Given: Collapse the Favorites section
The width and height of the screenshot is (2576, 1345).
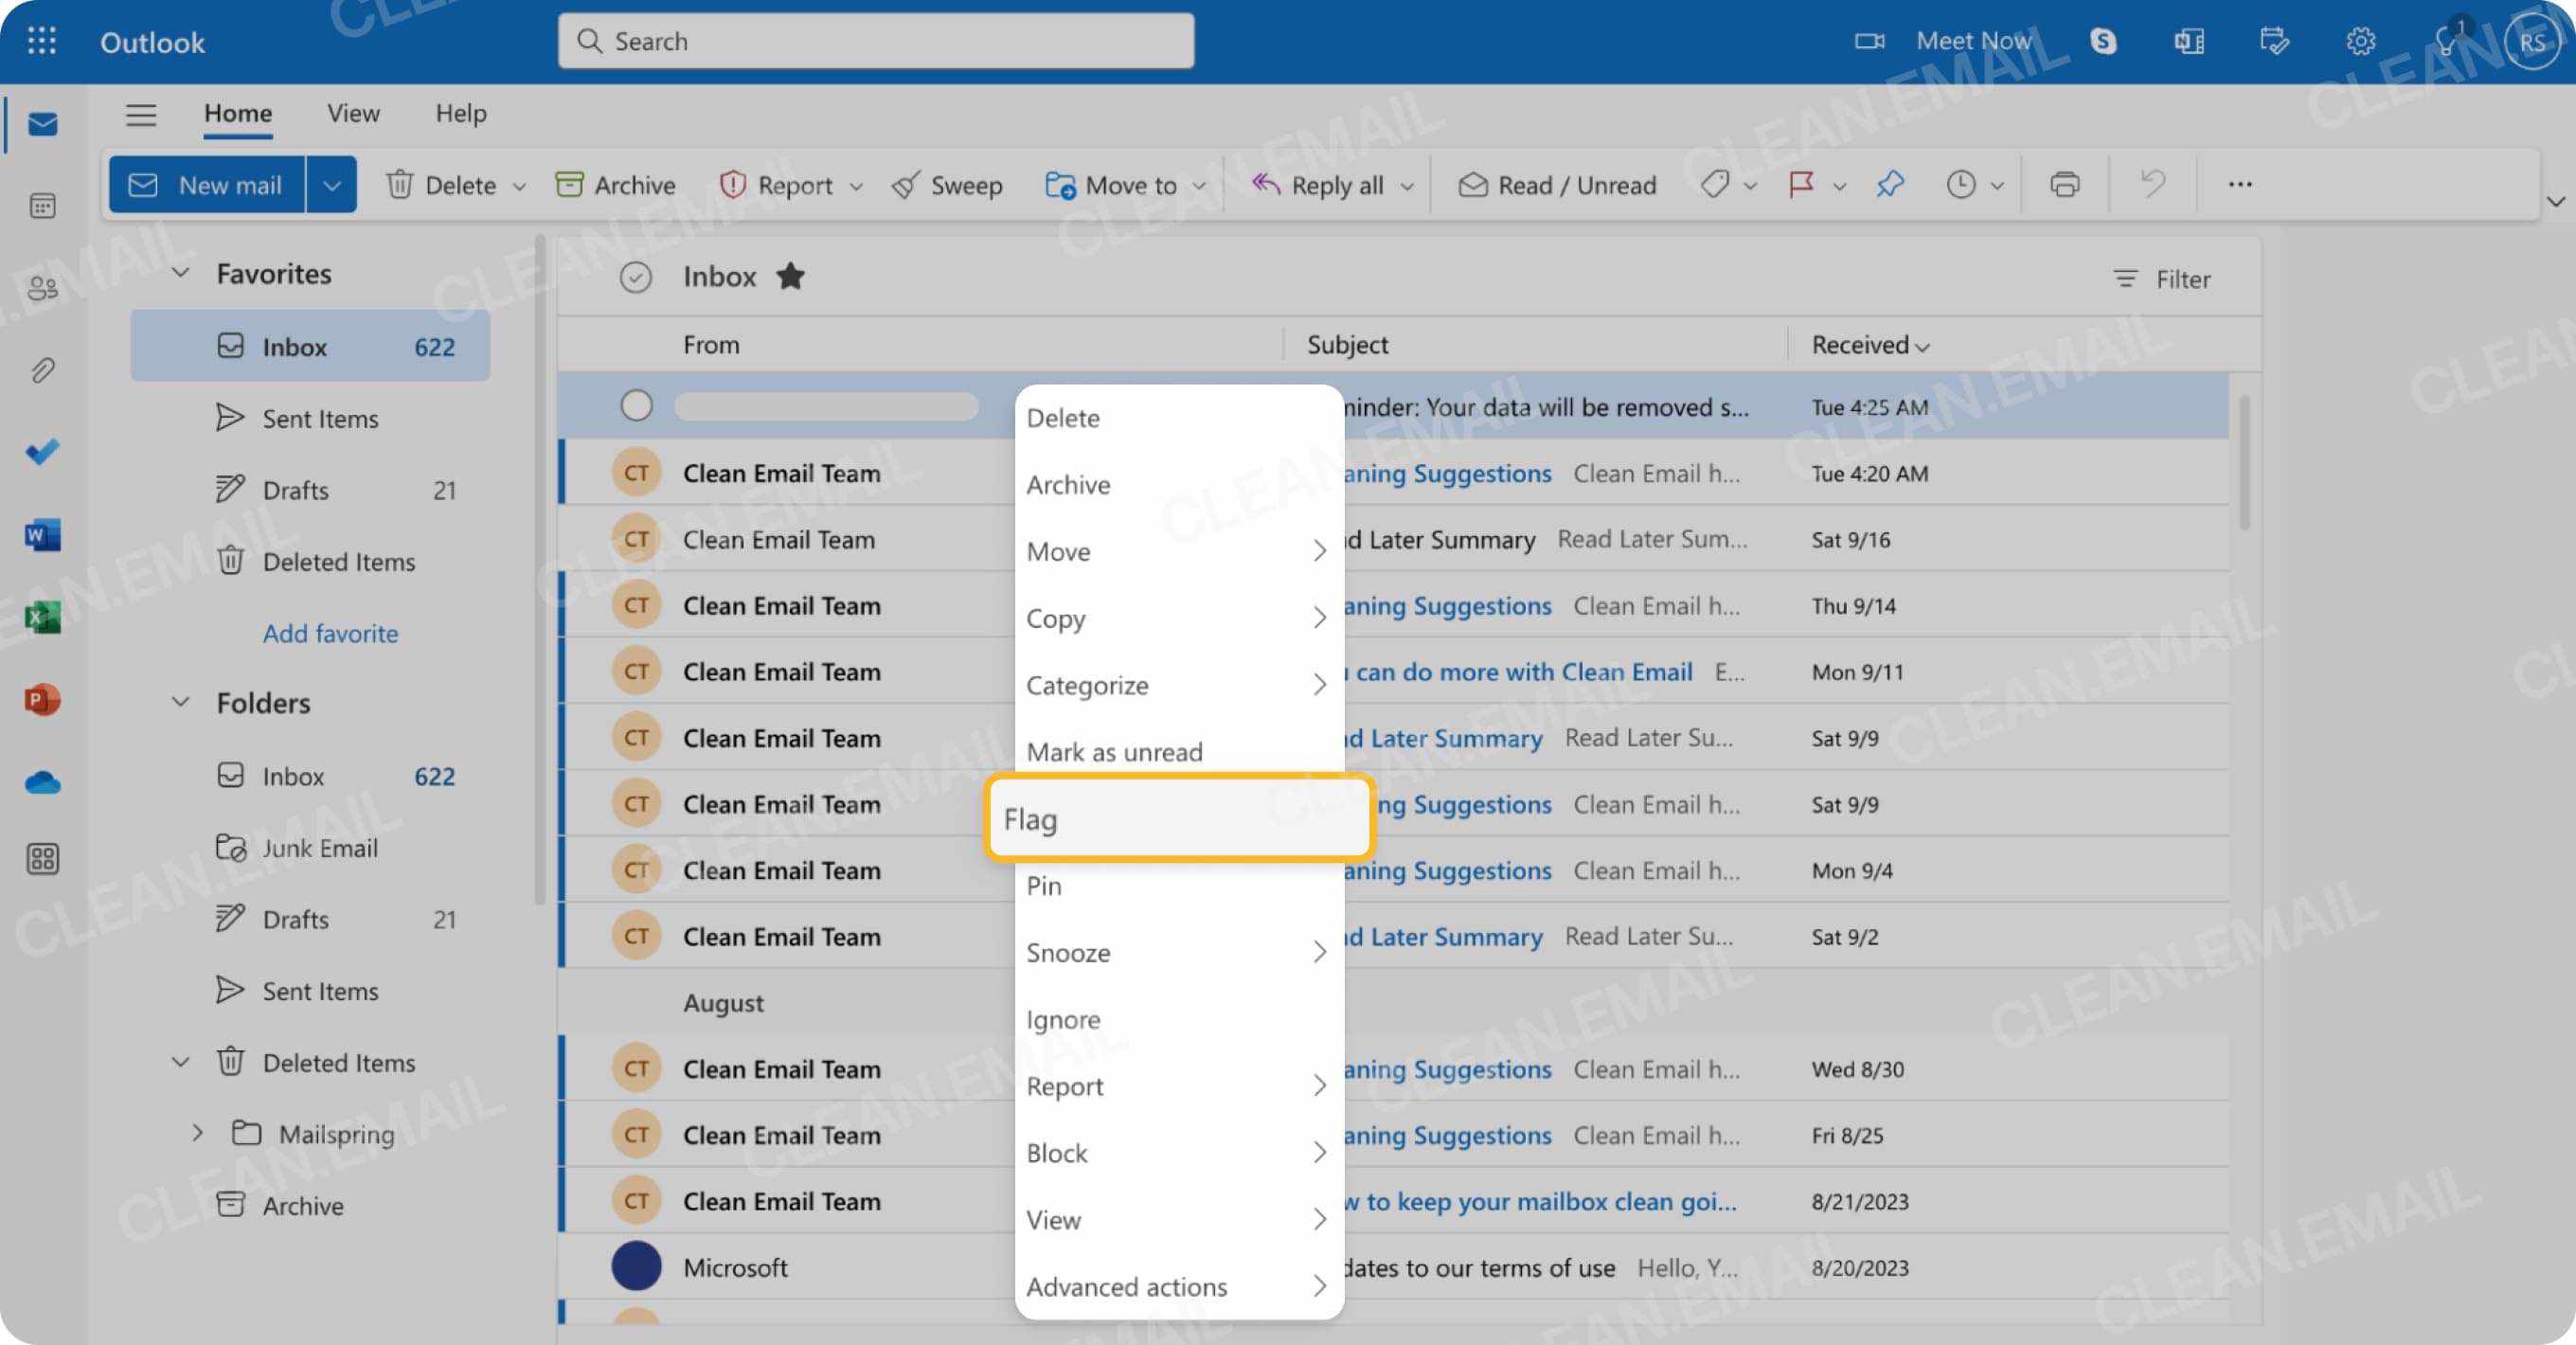Looking at the screenshot, I should [180, 272].
